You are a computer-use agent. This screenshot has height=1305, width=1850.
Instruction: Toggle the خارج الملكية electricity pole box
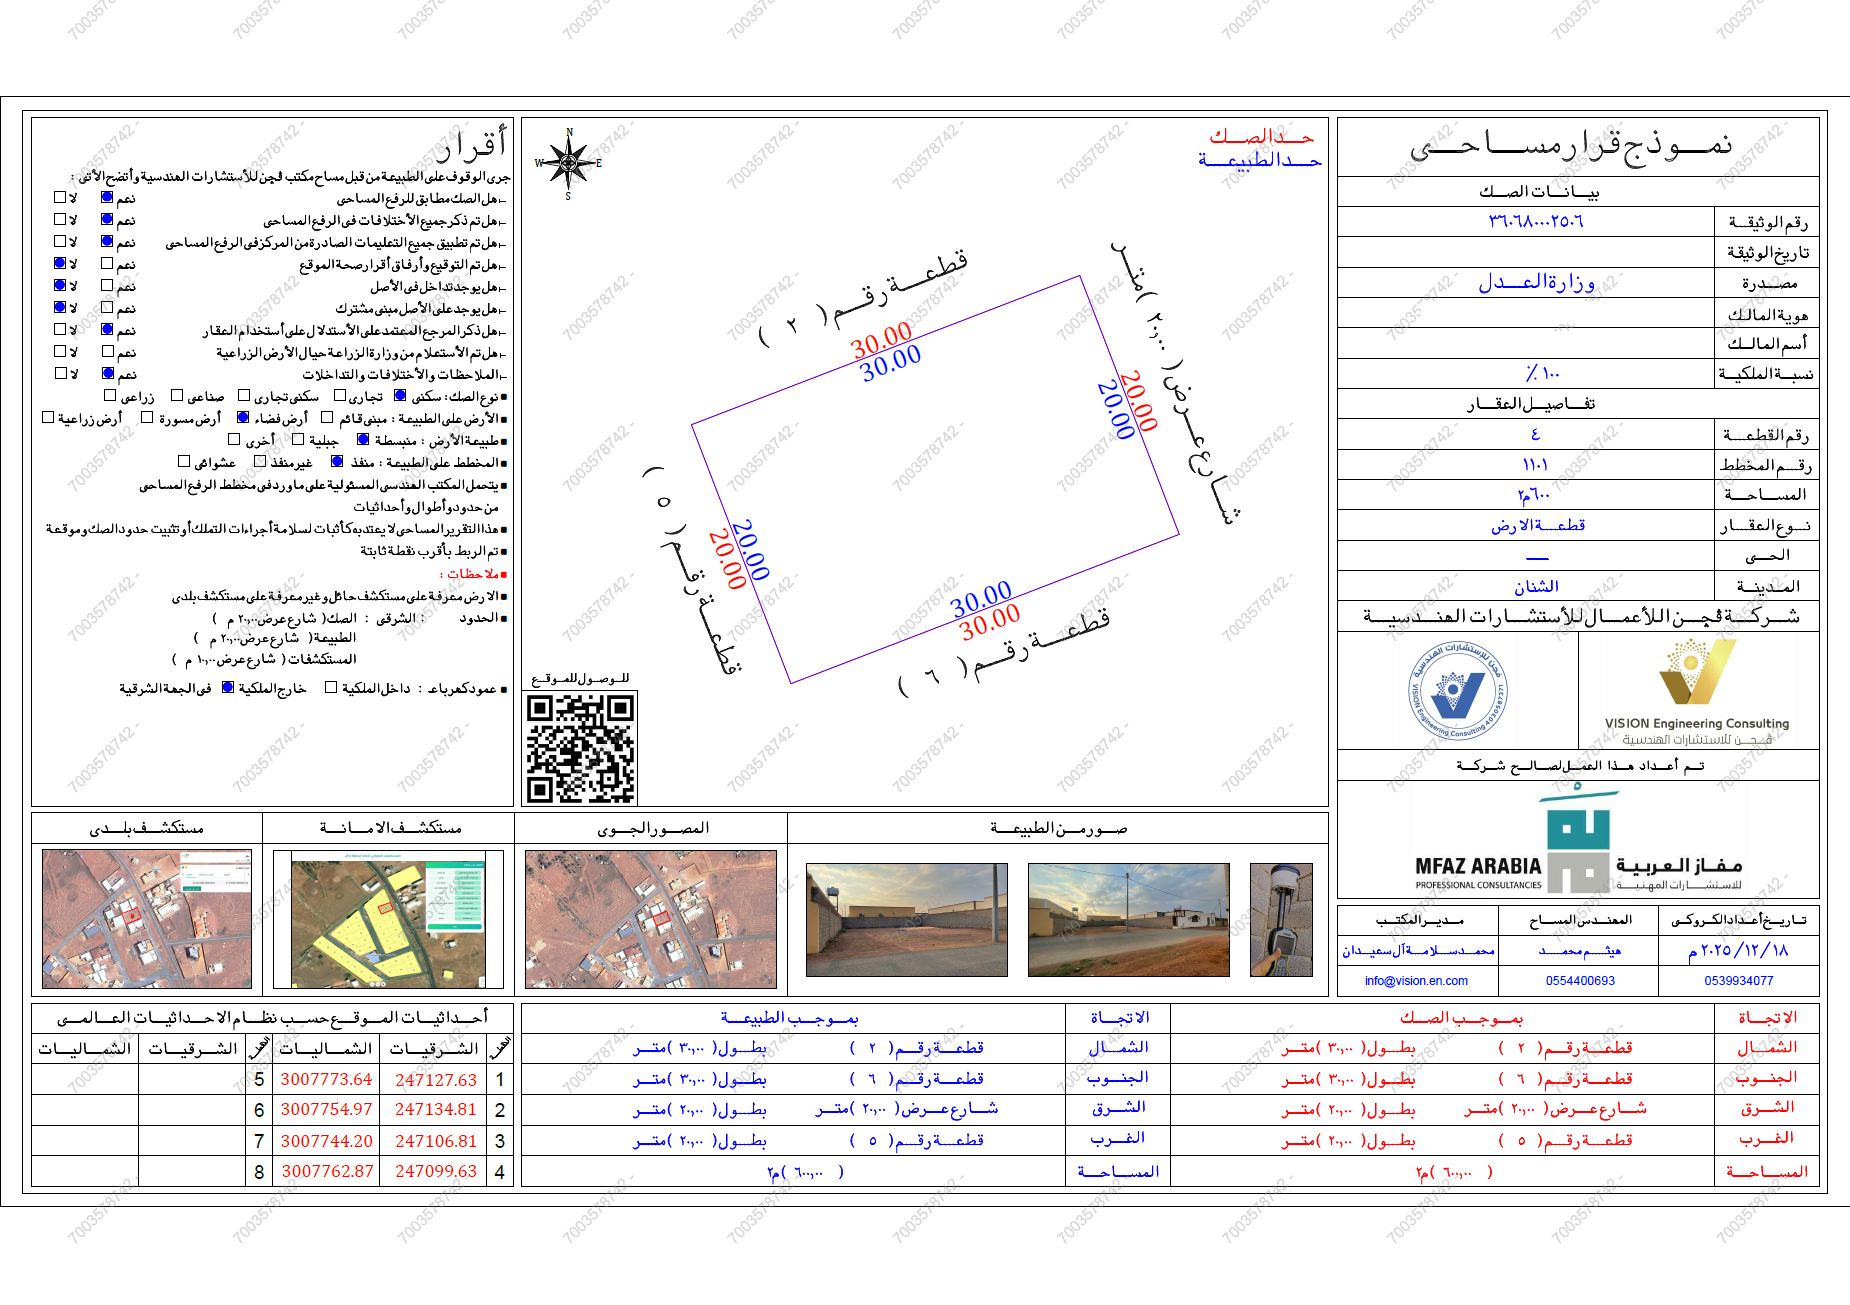227,688
